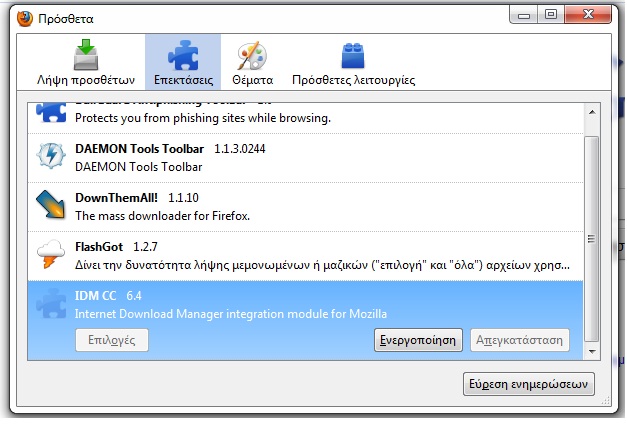The width and height of the screenshot is (627, 425).
Task: Click the Επιλογές button for IDM CC
Action: (112, 340)
